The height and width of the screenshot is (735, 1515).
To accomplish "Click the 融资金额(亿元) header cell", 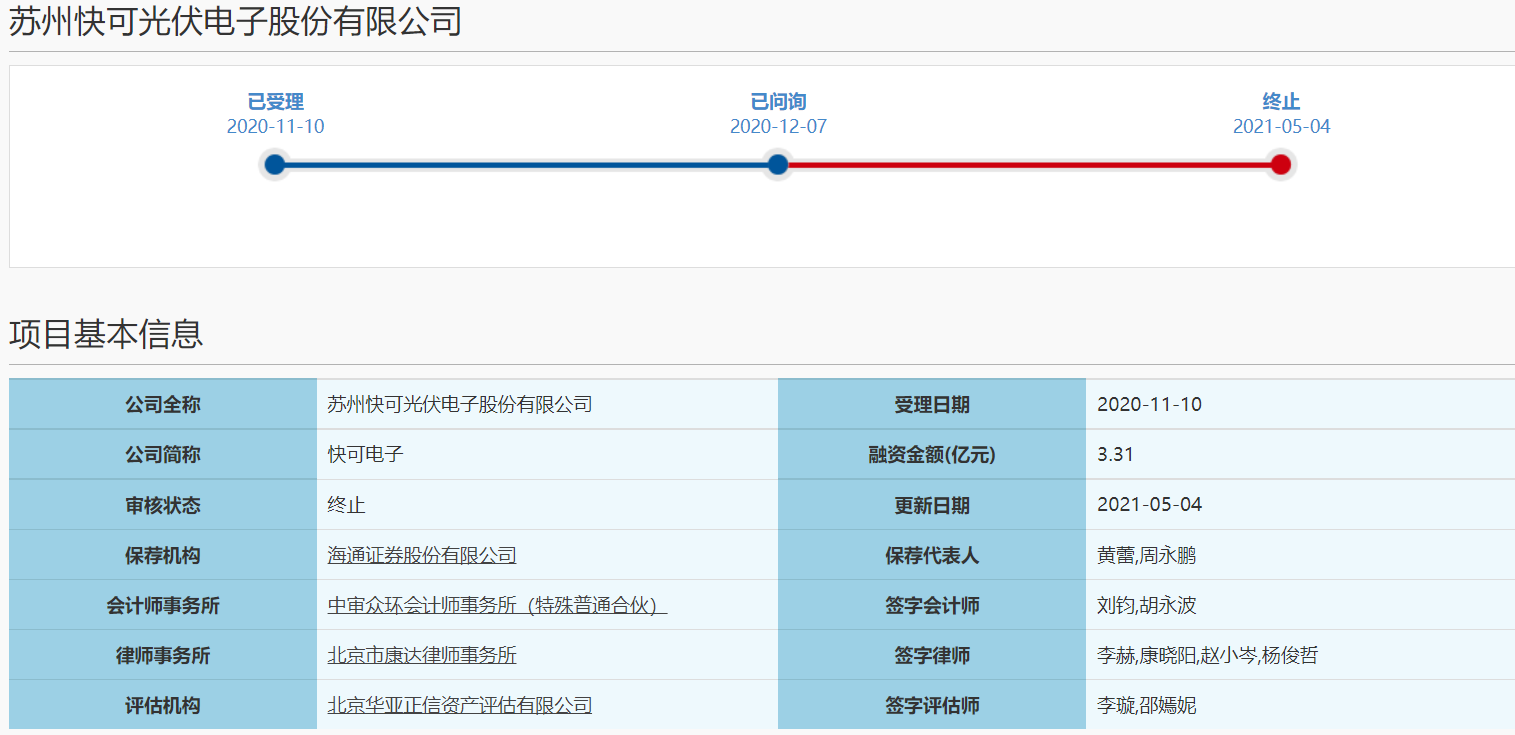I will pos(932,454).
